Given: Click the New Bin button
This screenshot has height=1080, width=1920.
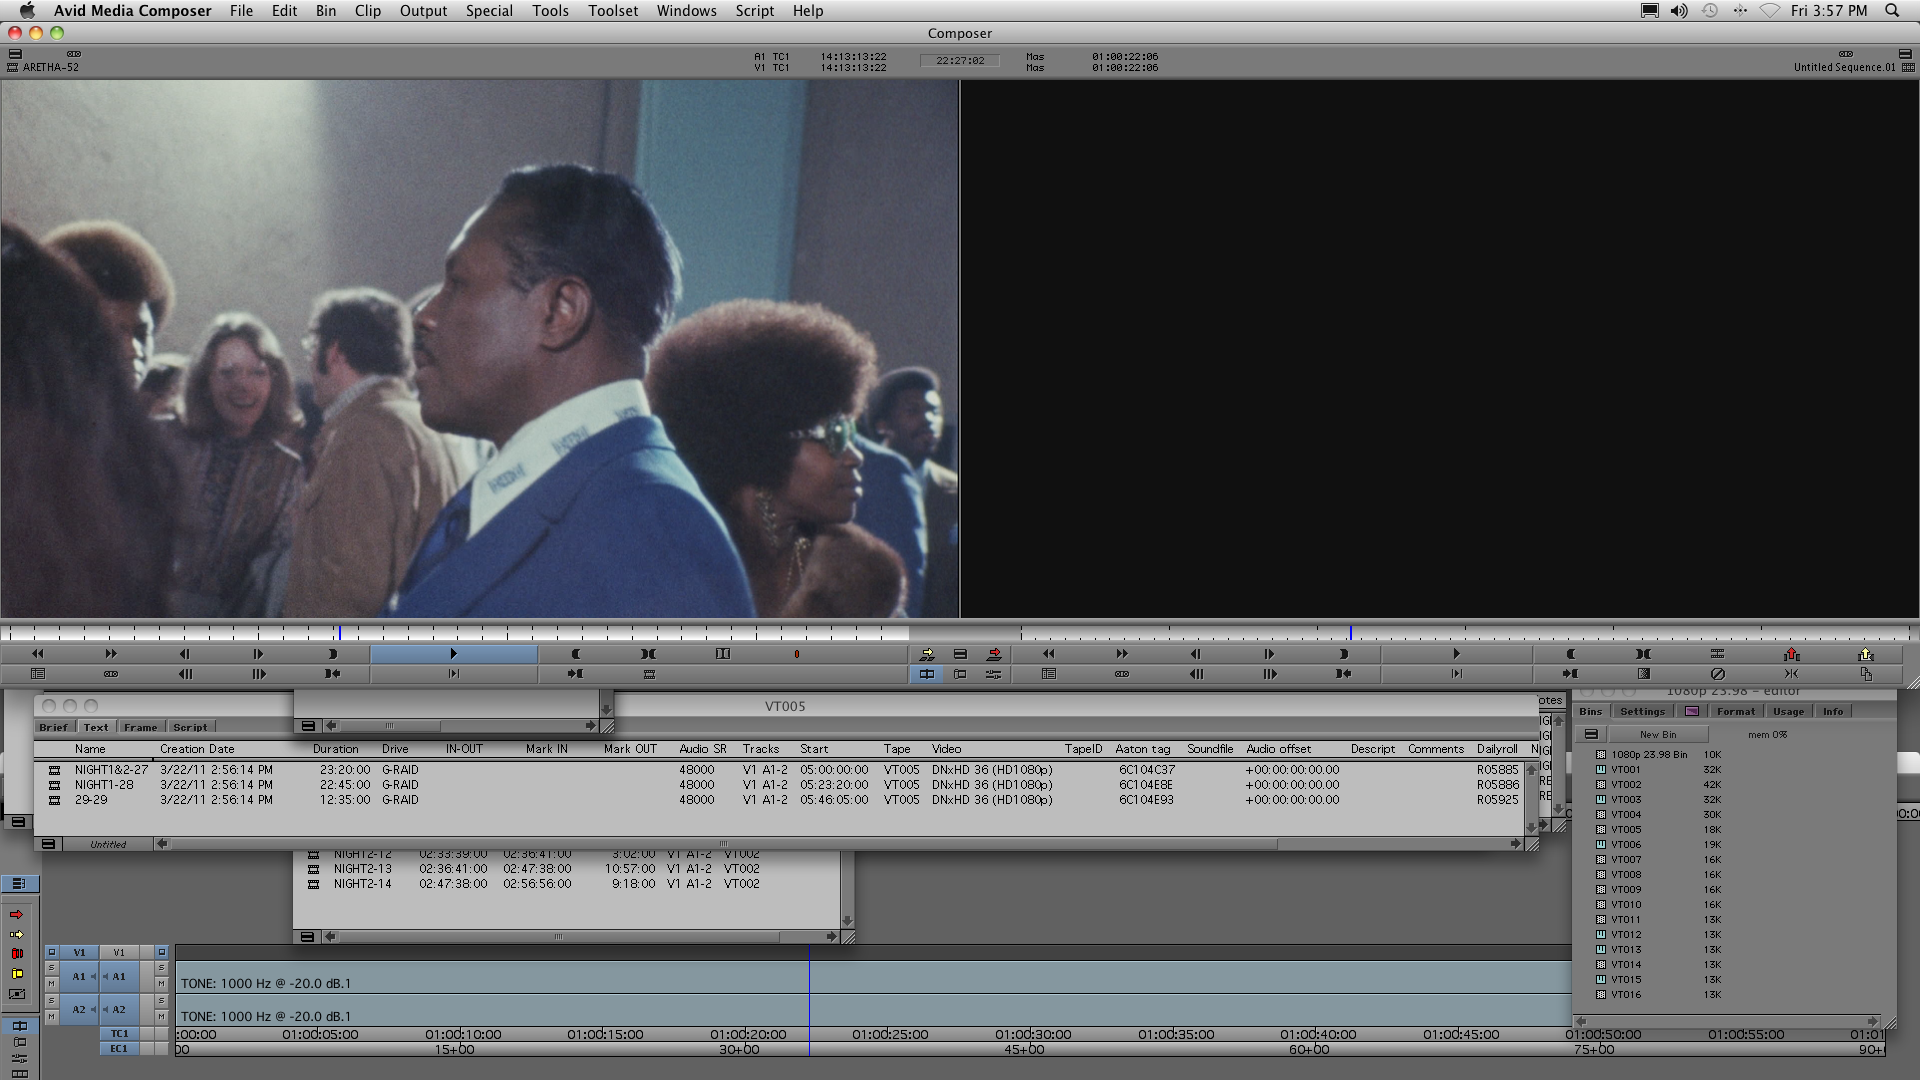Looking at the screenshot, I should click(1657, 735).
